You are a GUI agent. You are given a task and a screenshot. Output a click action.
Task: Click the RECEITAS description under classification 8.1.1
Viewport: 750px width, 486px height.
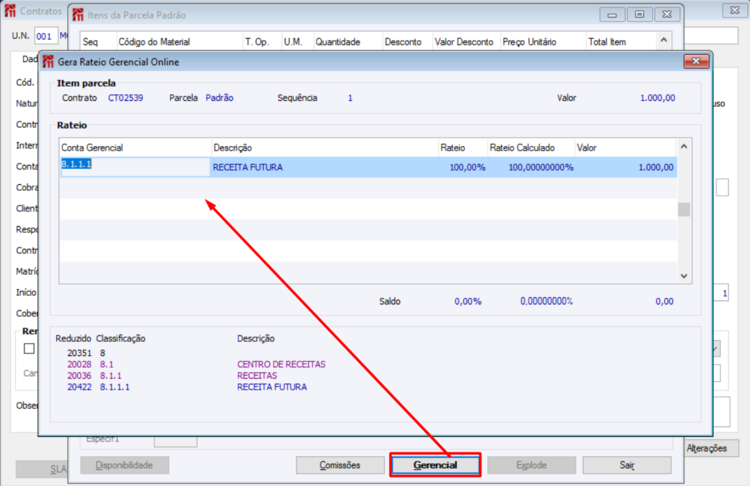tap(257, 376)
